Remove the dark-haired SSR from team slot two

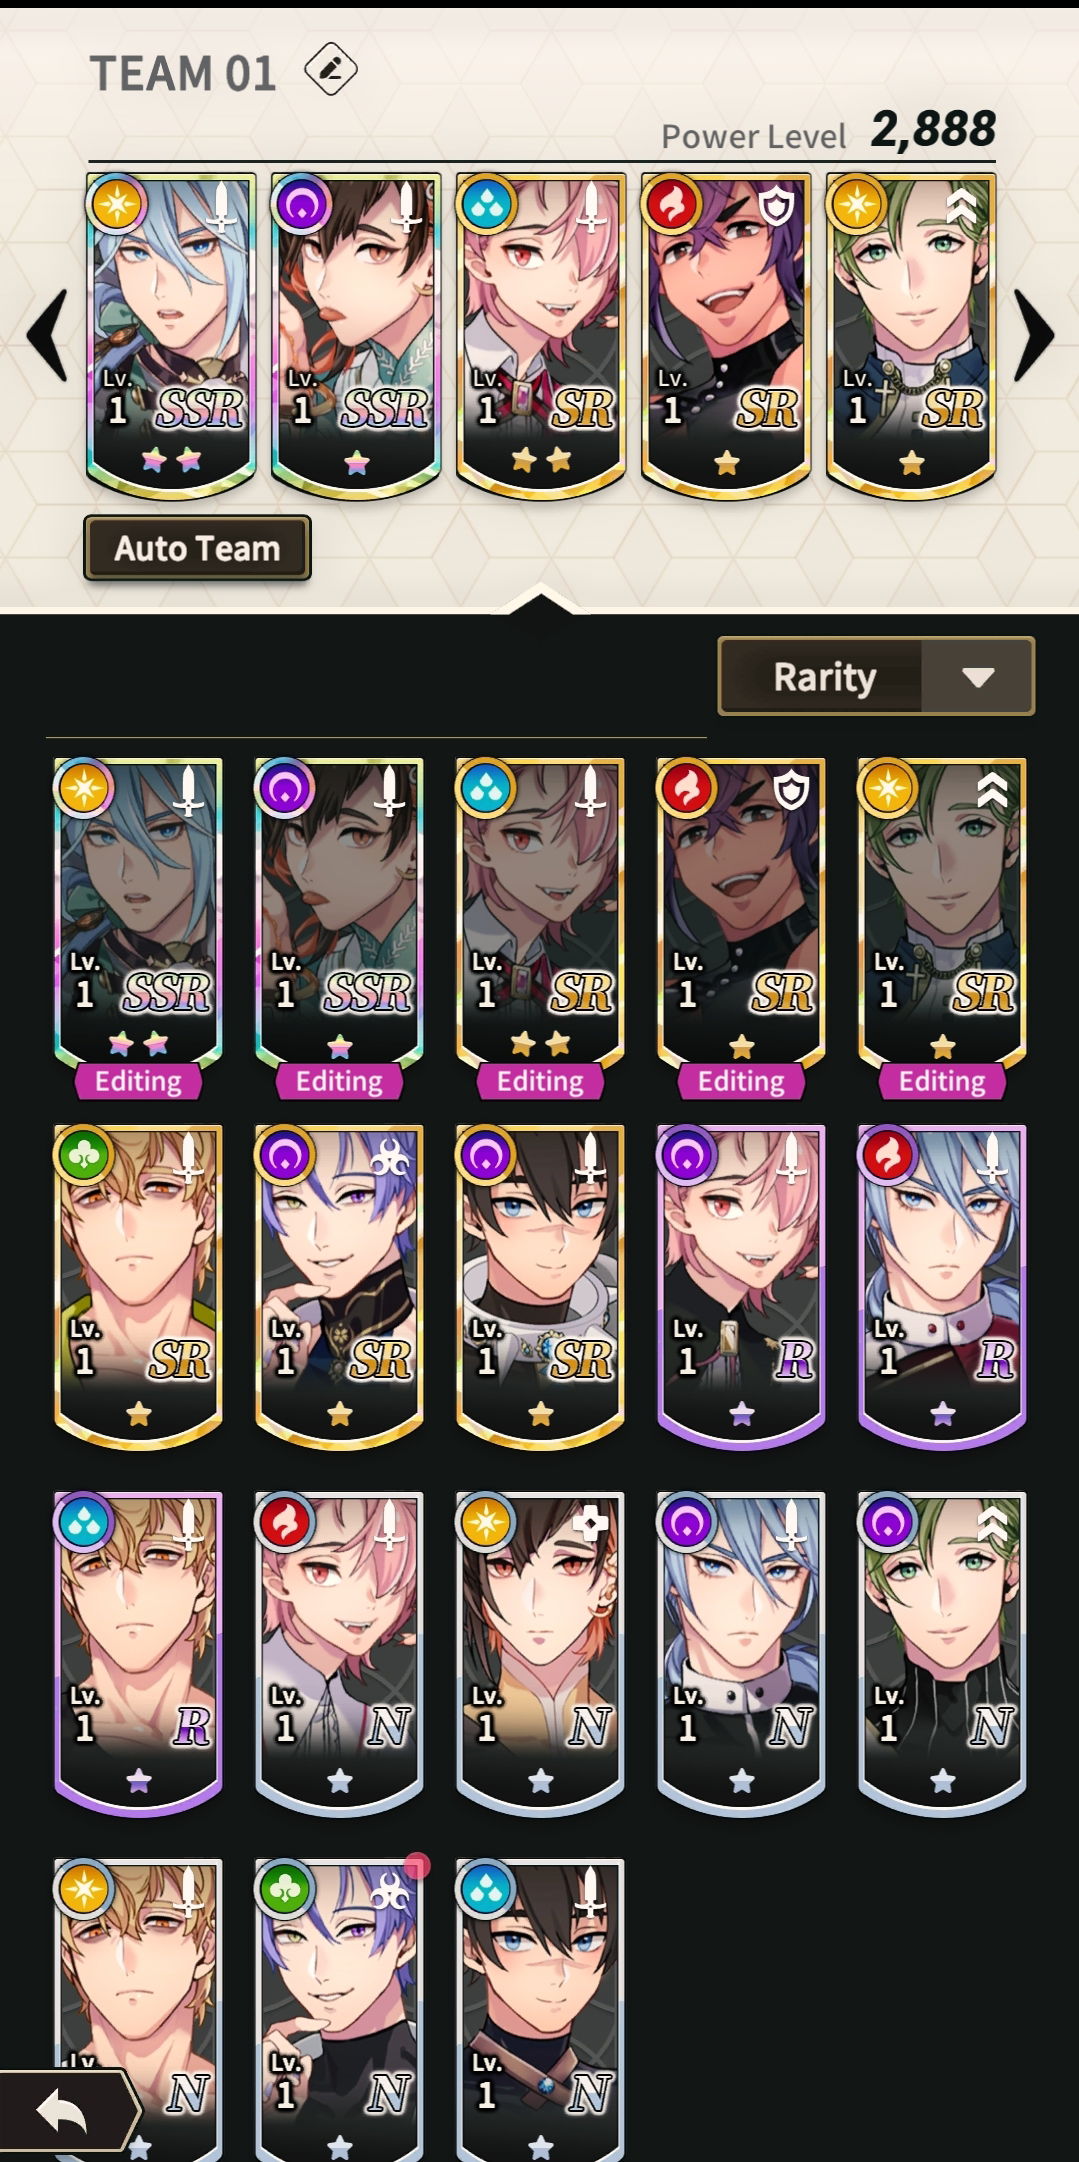(356, 335)
